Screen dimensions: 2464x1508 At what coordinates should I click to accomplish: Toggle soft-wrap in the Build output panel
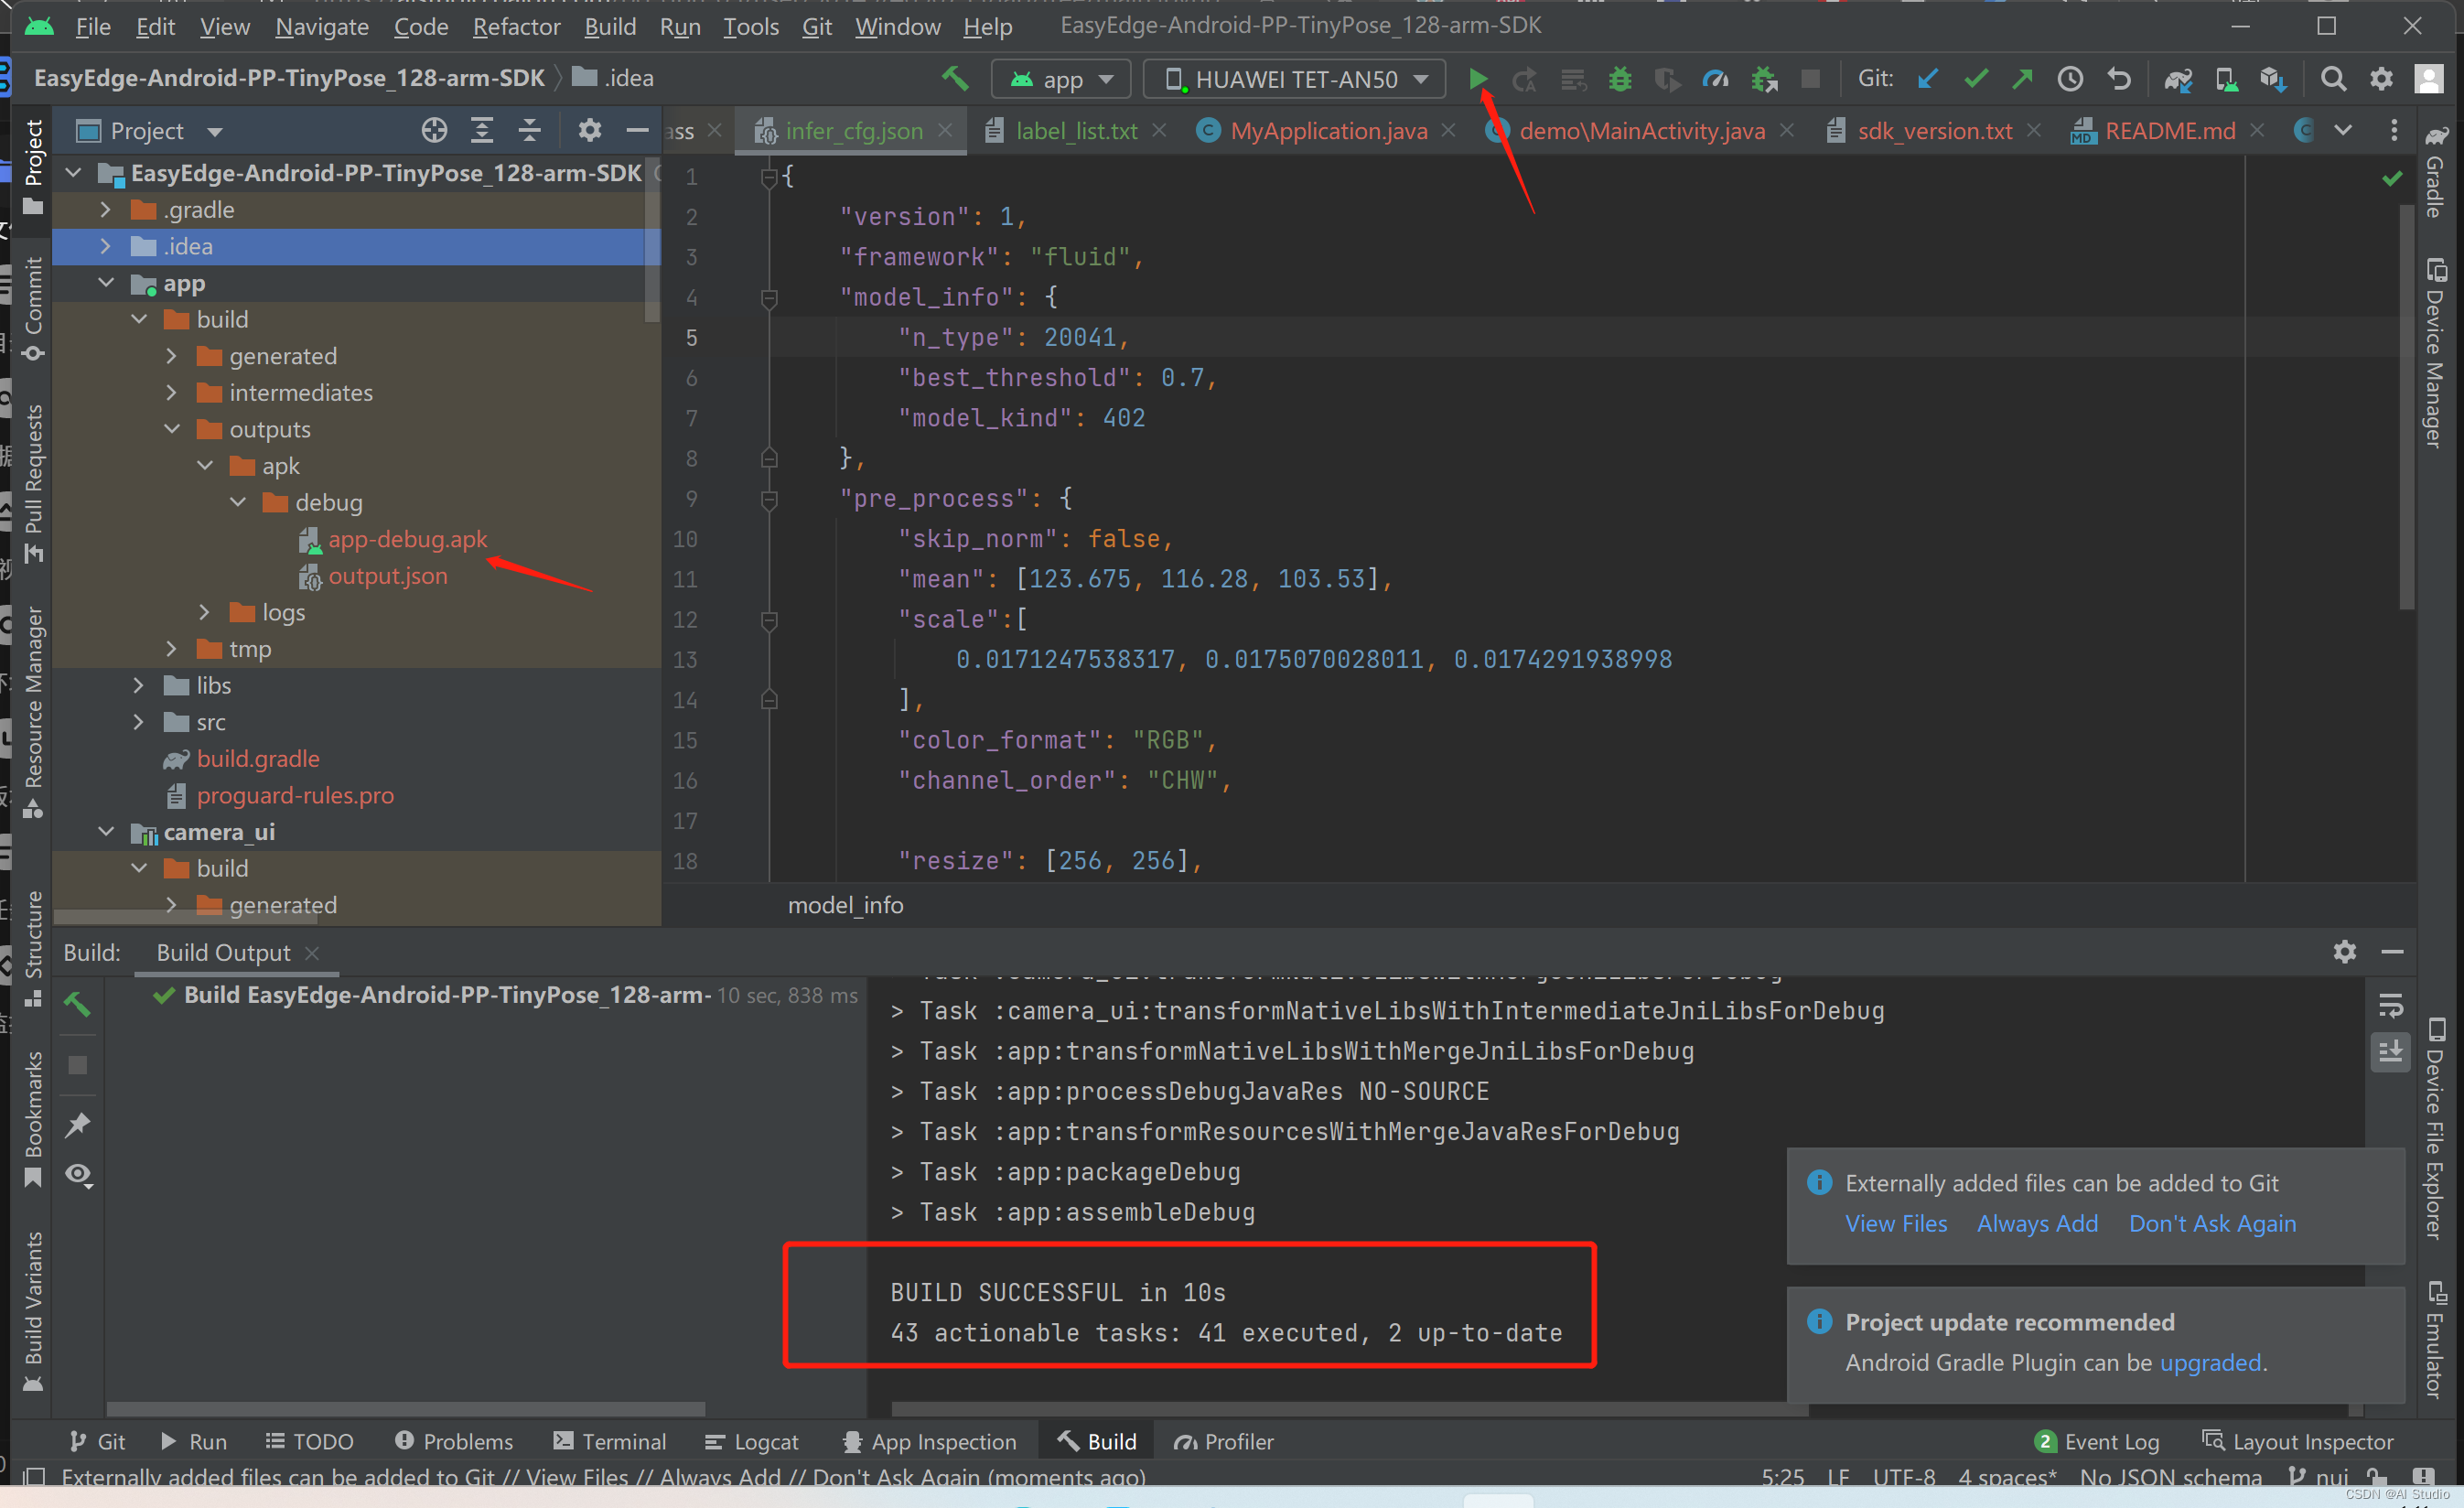tap(2391, 1006)
